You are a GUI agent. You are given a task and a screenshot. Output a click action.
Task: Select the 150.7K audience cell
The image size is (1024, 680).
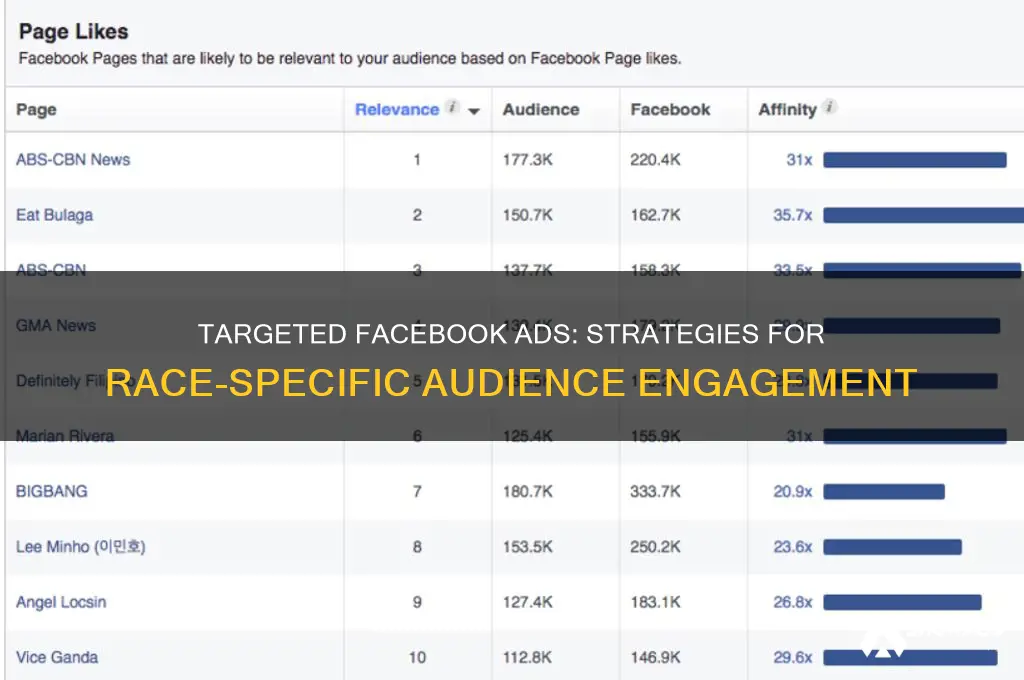tap(528, 215)
